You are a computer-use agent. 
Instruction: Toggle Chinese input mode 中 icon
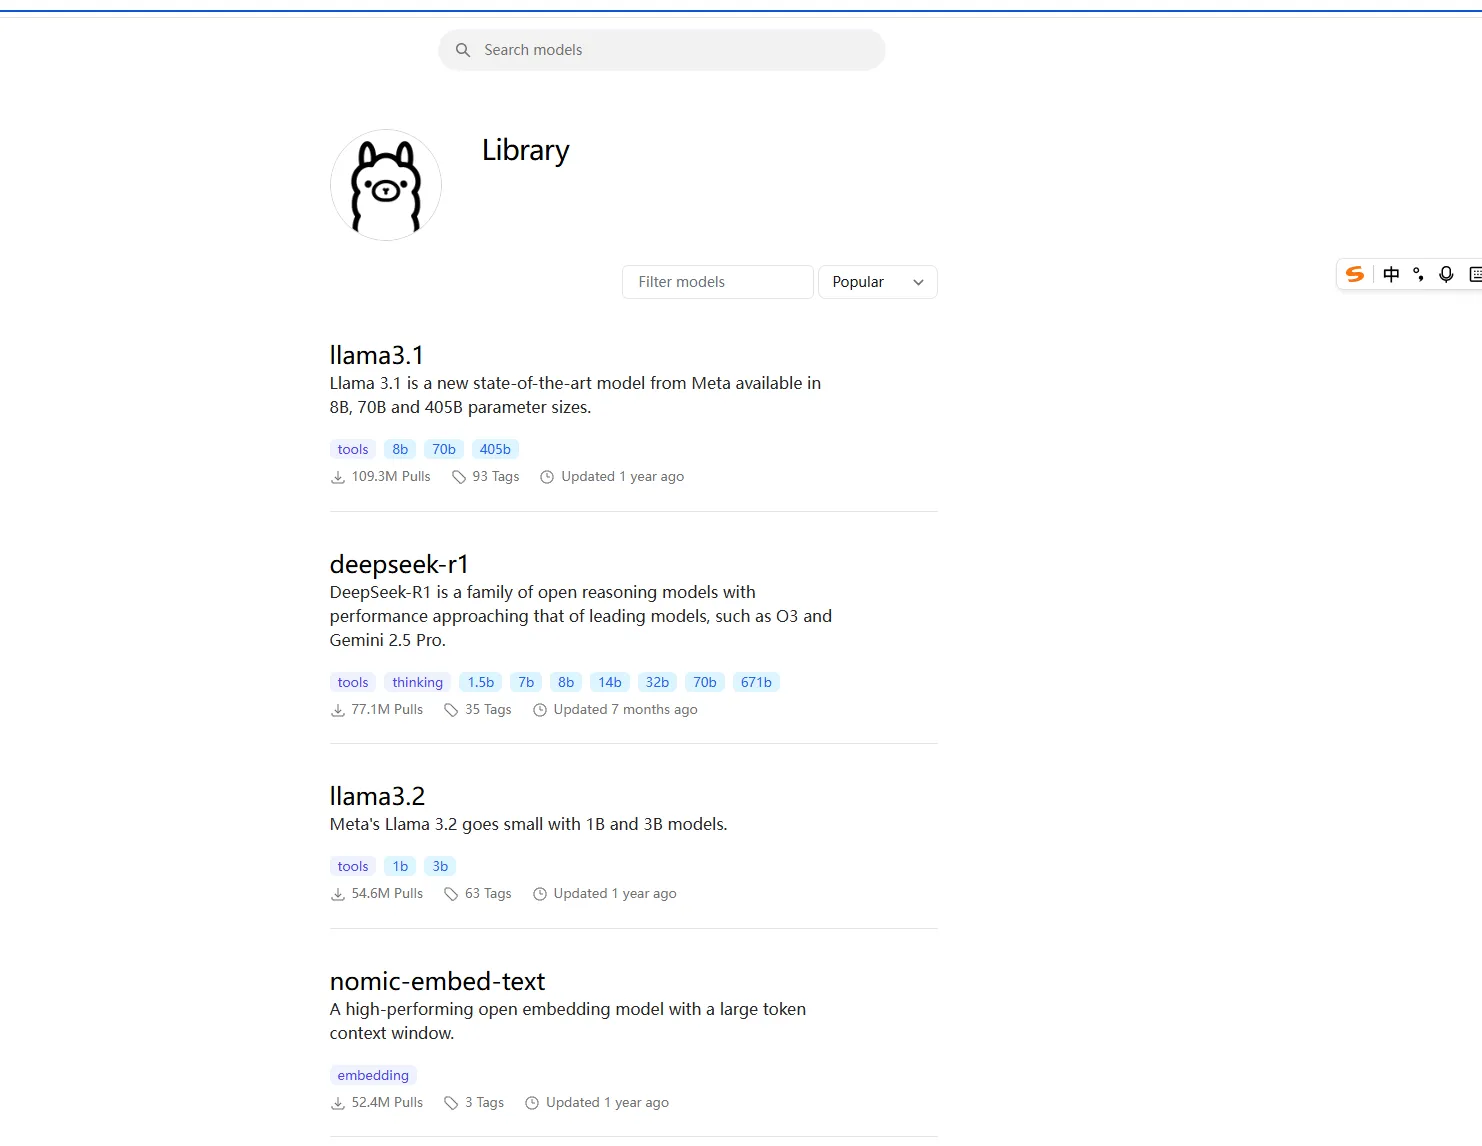pos(1391,274)
